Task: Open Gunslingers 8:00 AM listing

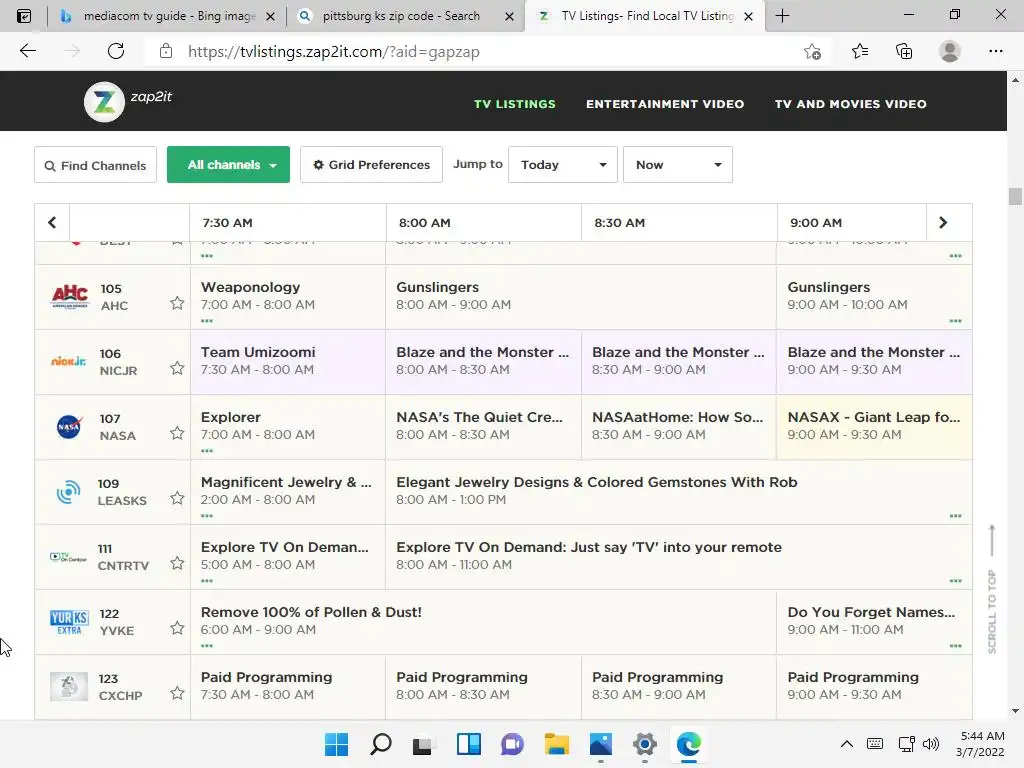Action: click(x=581, y=296)
